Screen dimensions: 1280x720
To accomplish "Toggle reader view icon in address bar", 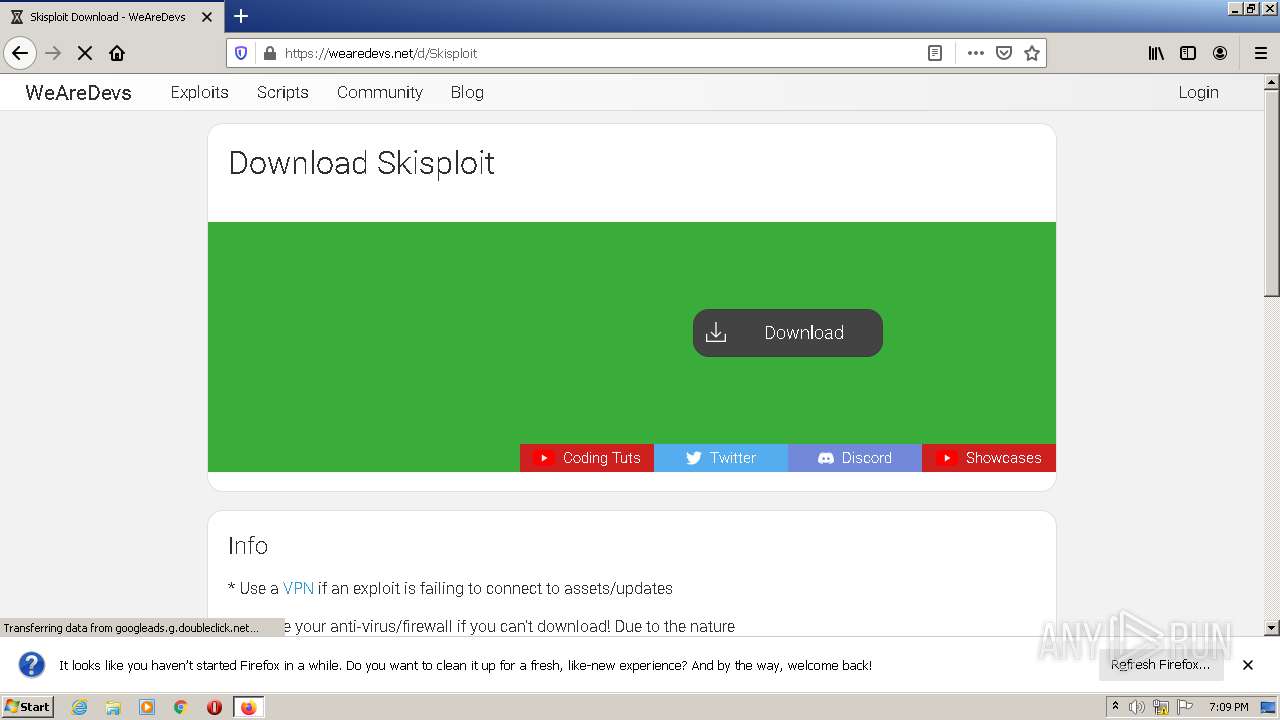I will [935, 53].
